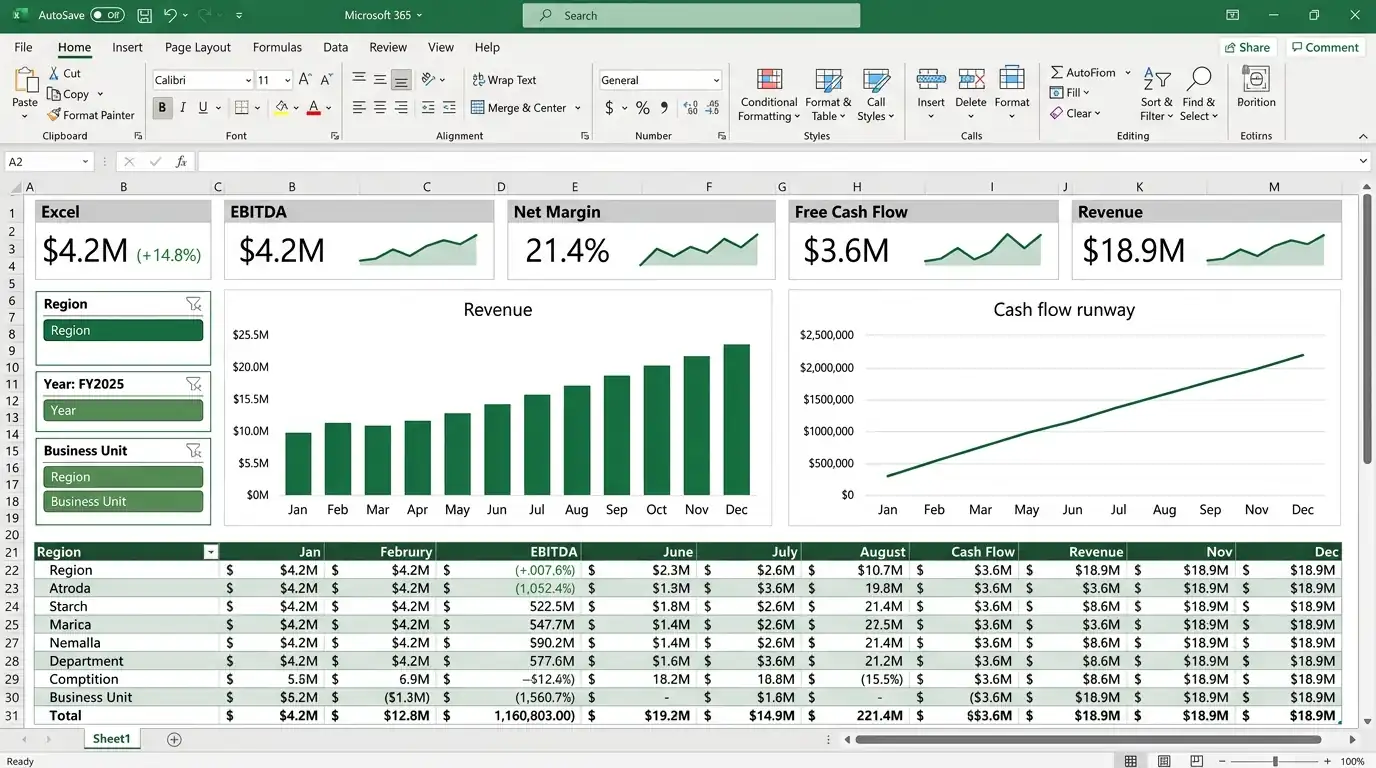1376x768 pixels.
Task: Open Conditional Formatting
Action: [x=769, y=95]
